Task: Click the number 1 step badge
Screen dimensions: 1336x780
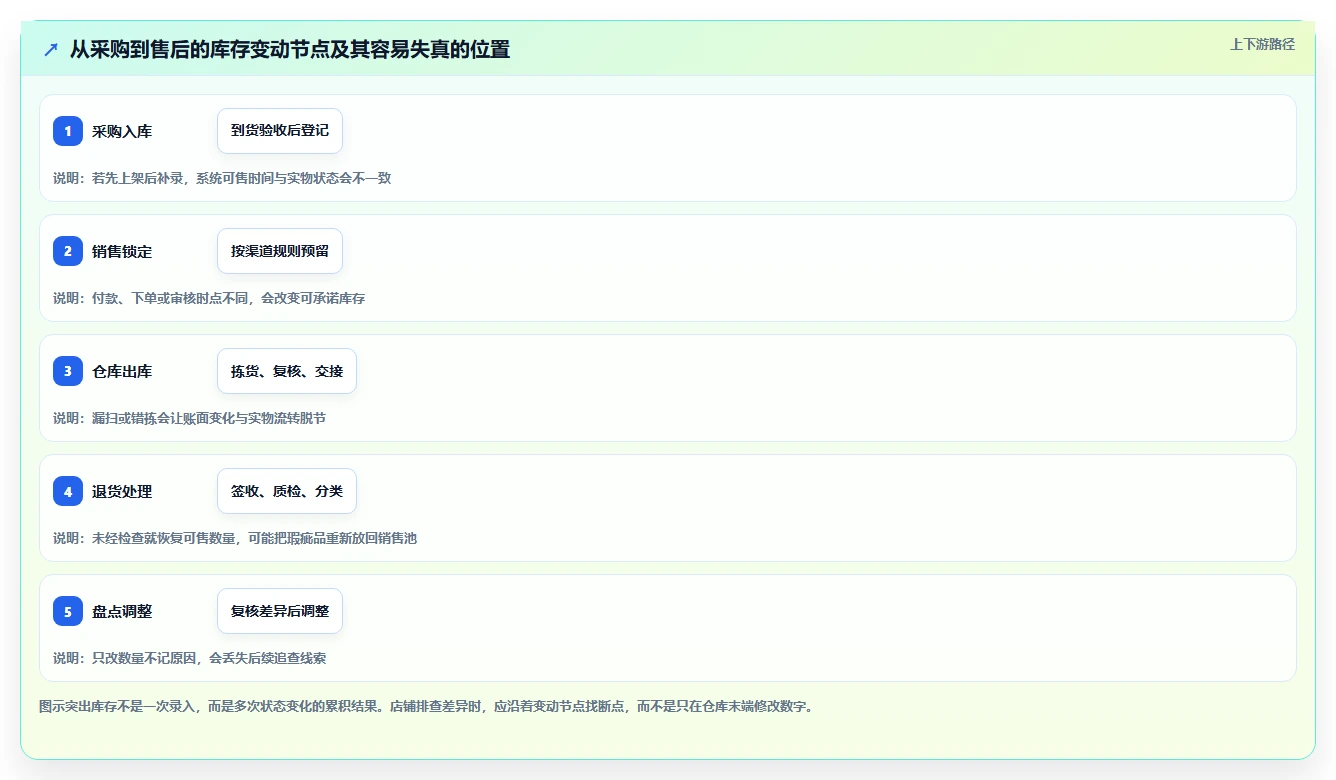Action: [68, 131]
